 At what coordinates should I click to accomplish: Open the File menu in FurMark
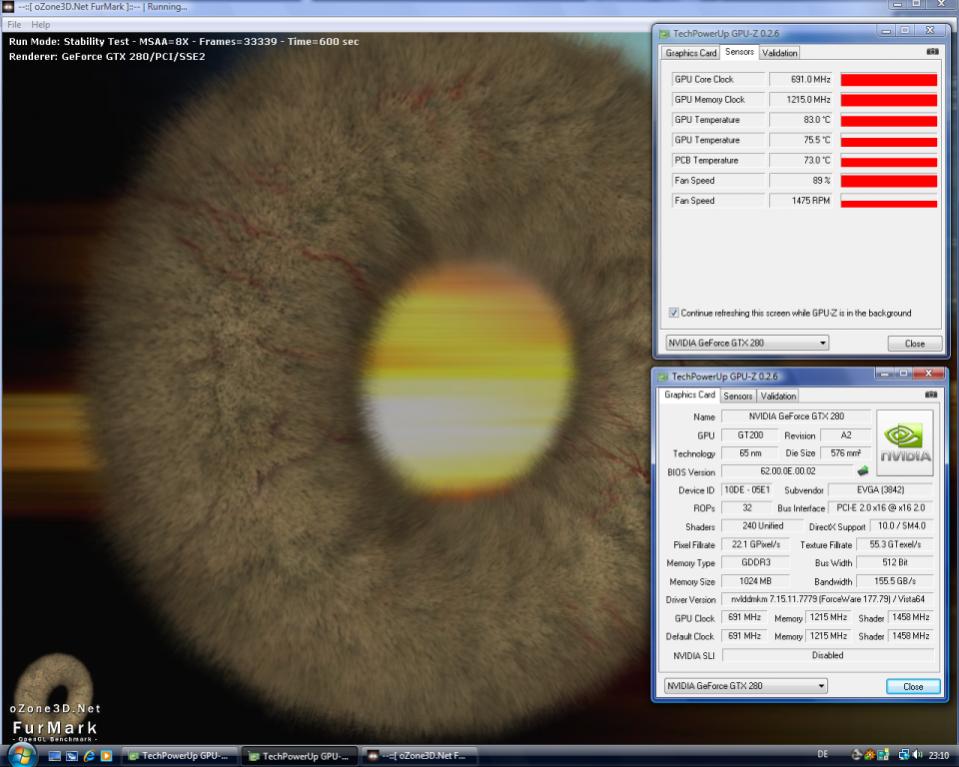pyautogui.click(x=14, y=24)
